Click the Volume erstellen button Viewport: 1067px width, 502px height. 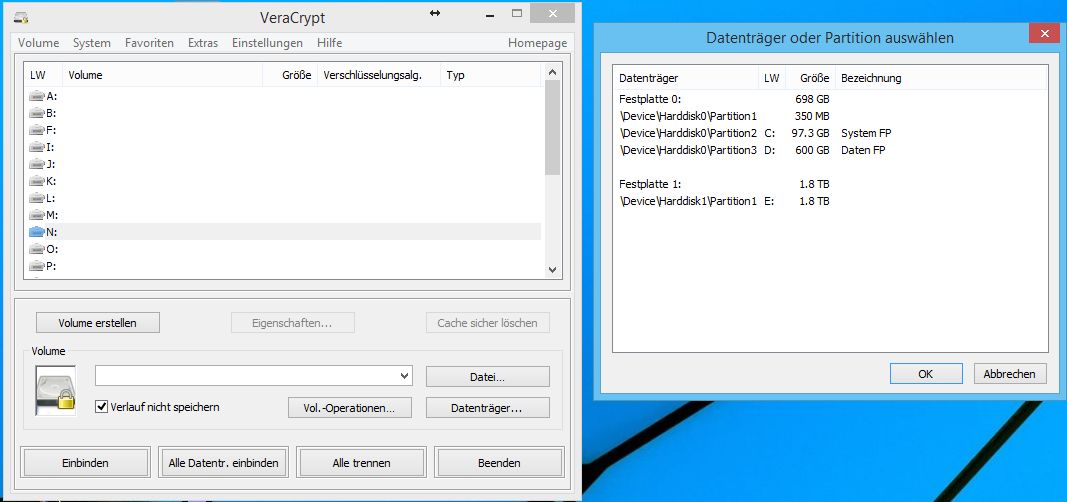(x=97, y=322)
